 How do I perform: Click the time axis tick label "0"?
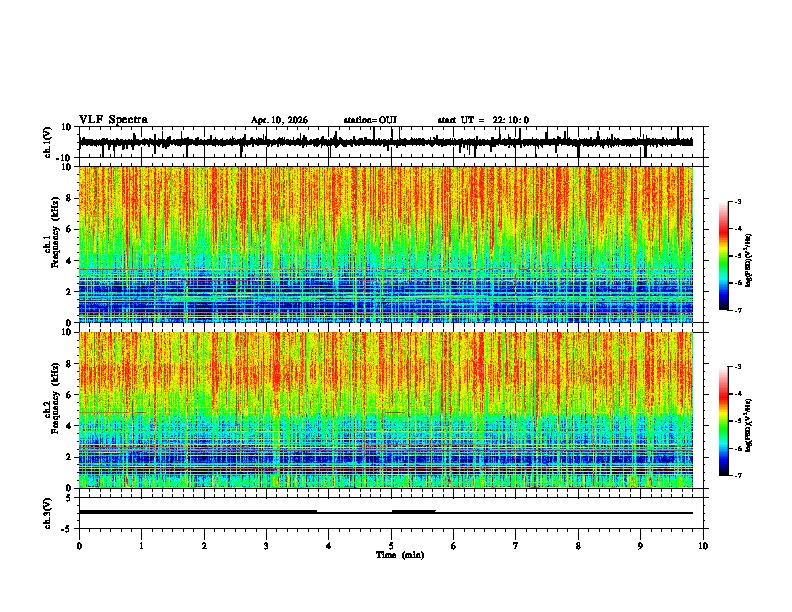tap(79, 546)
